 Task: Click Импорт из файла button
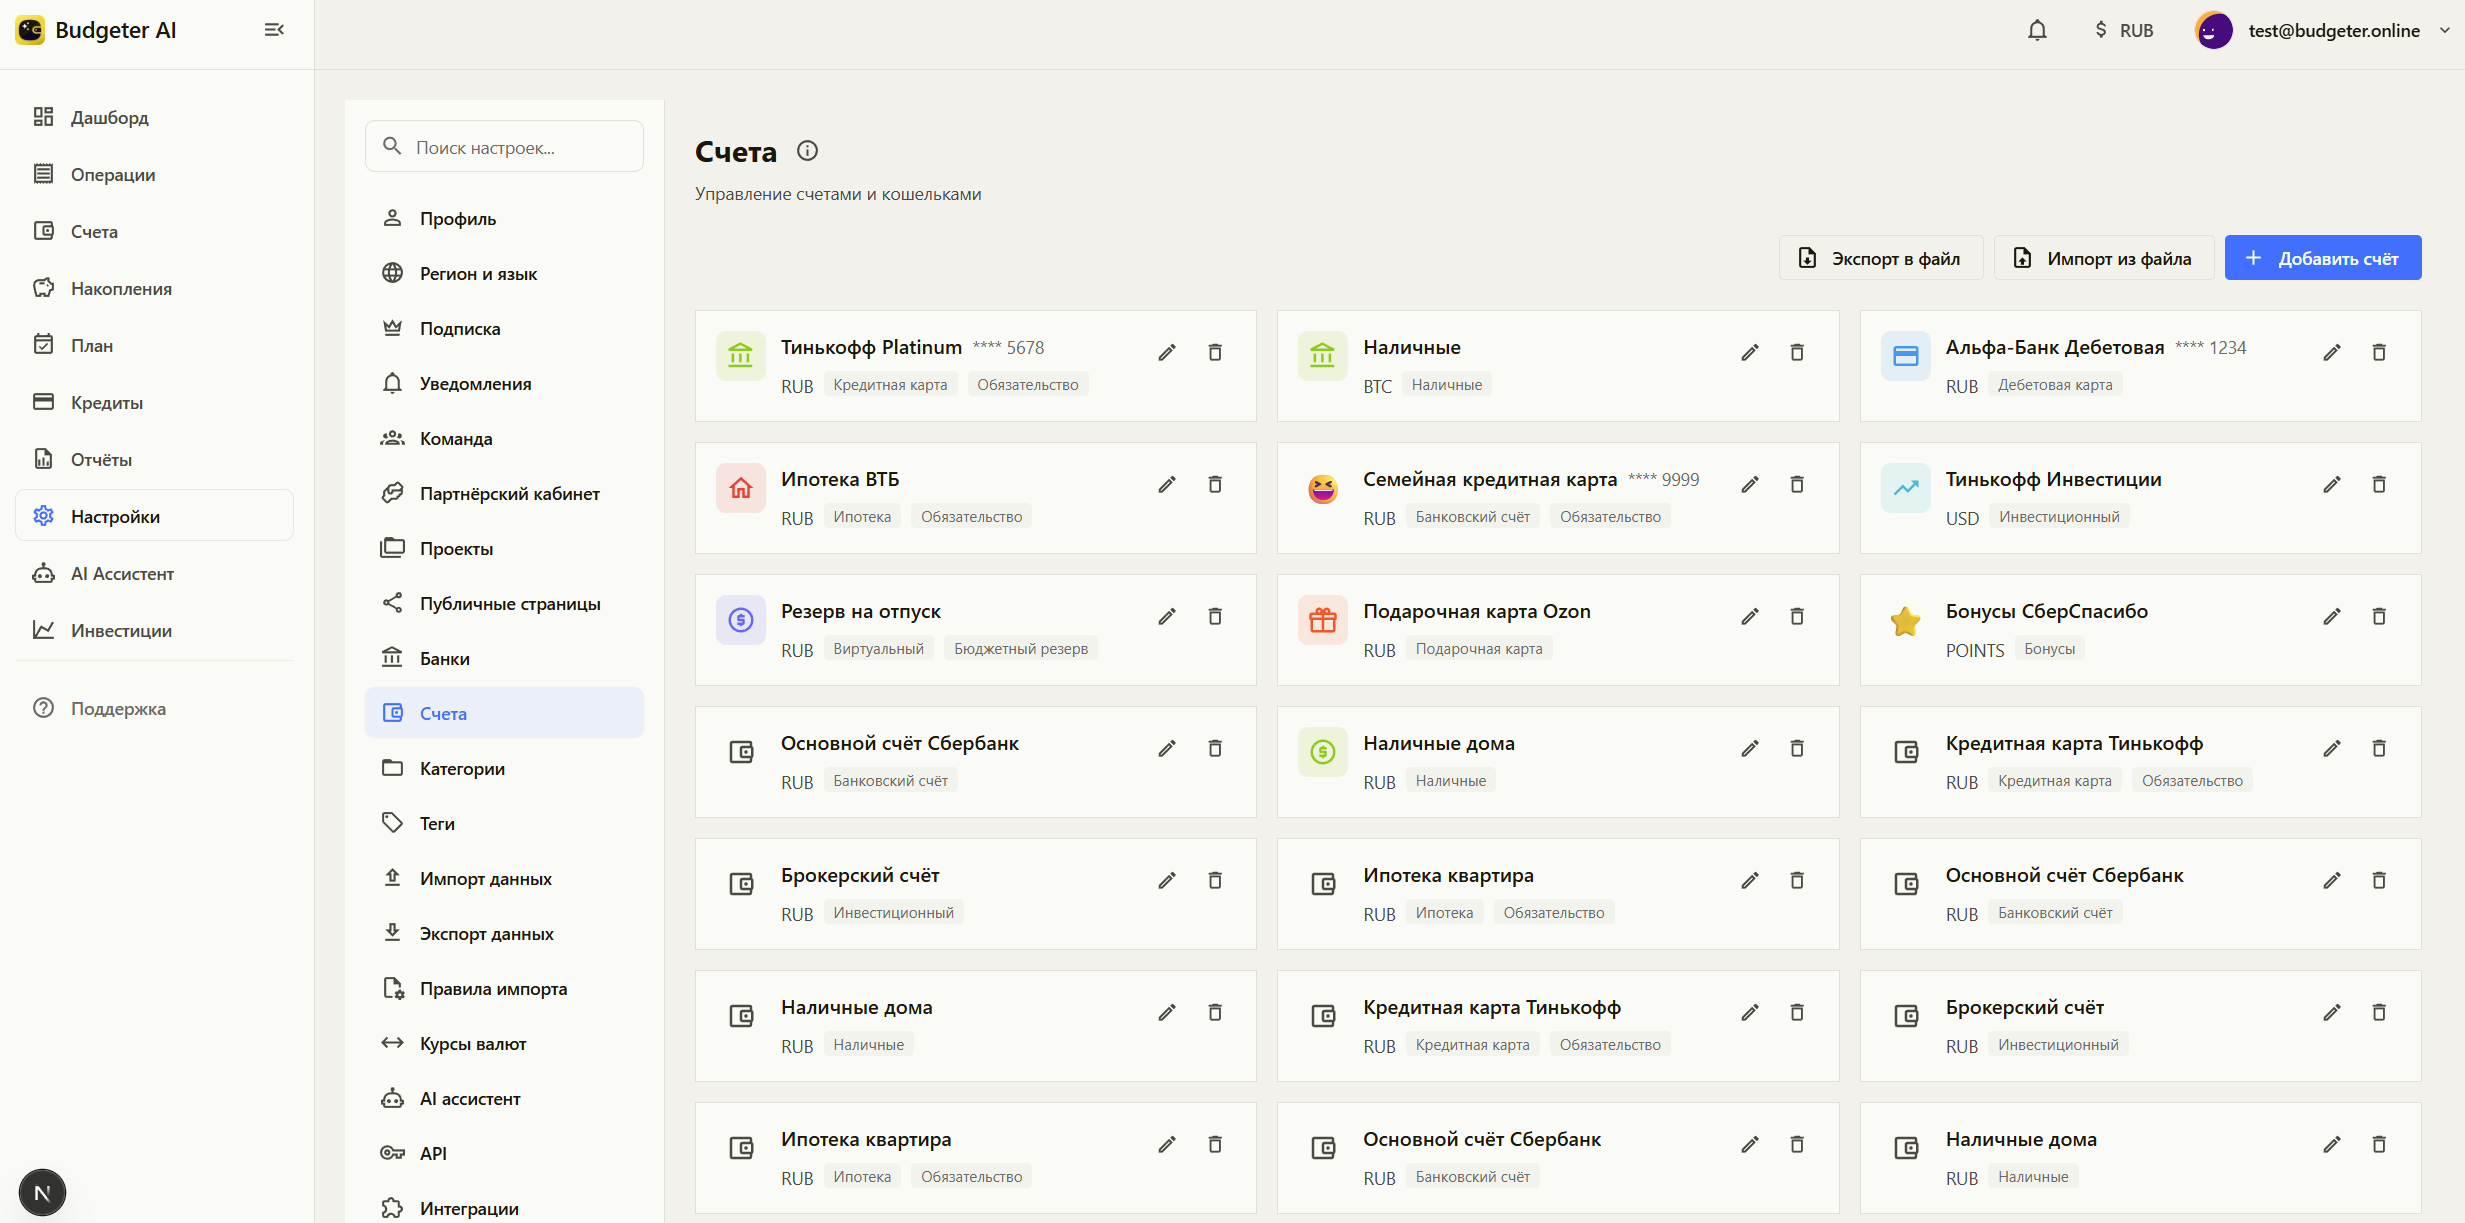[x=2103, y=258]
